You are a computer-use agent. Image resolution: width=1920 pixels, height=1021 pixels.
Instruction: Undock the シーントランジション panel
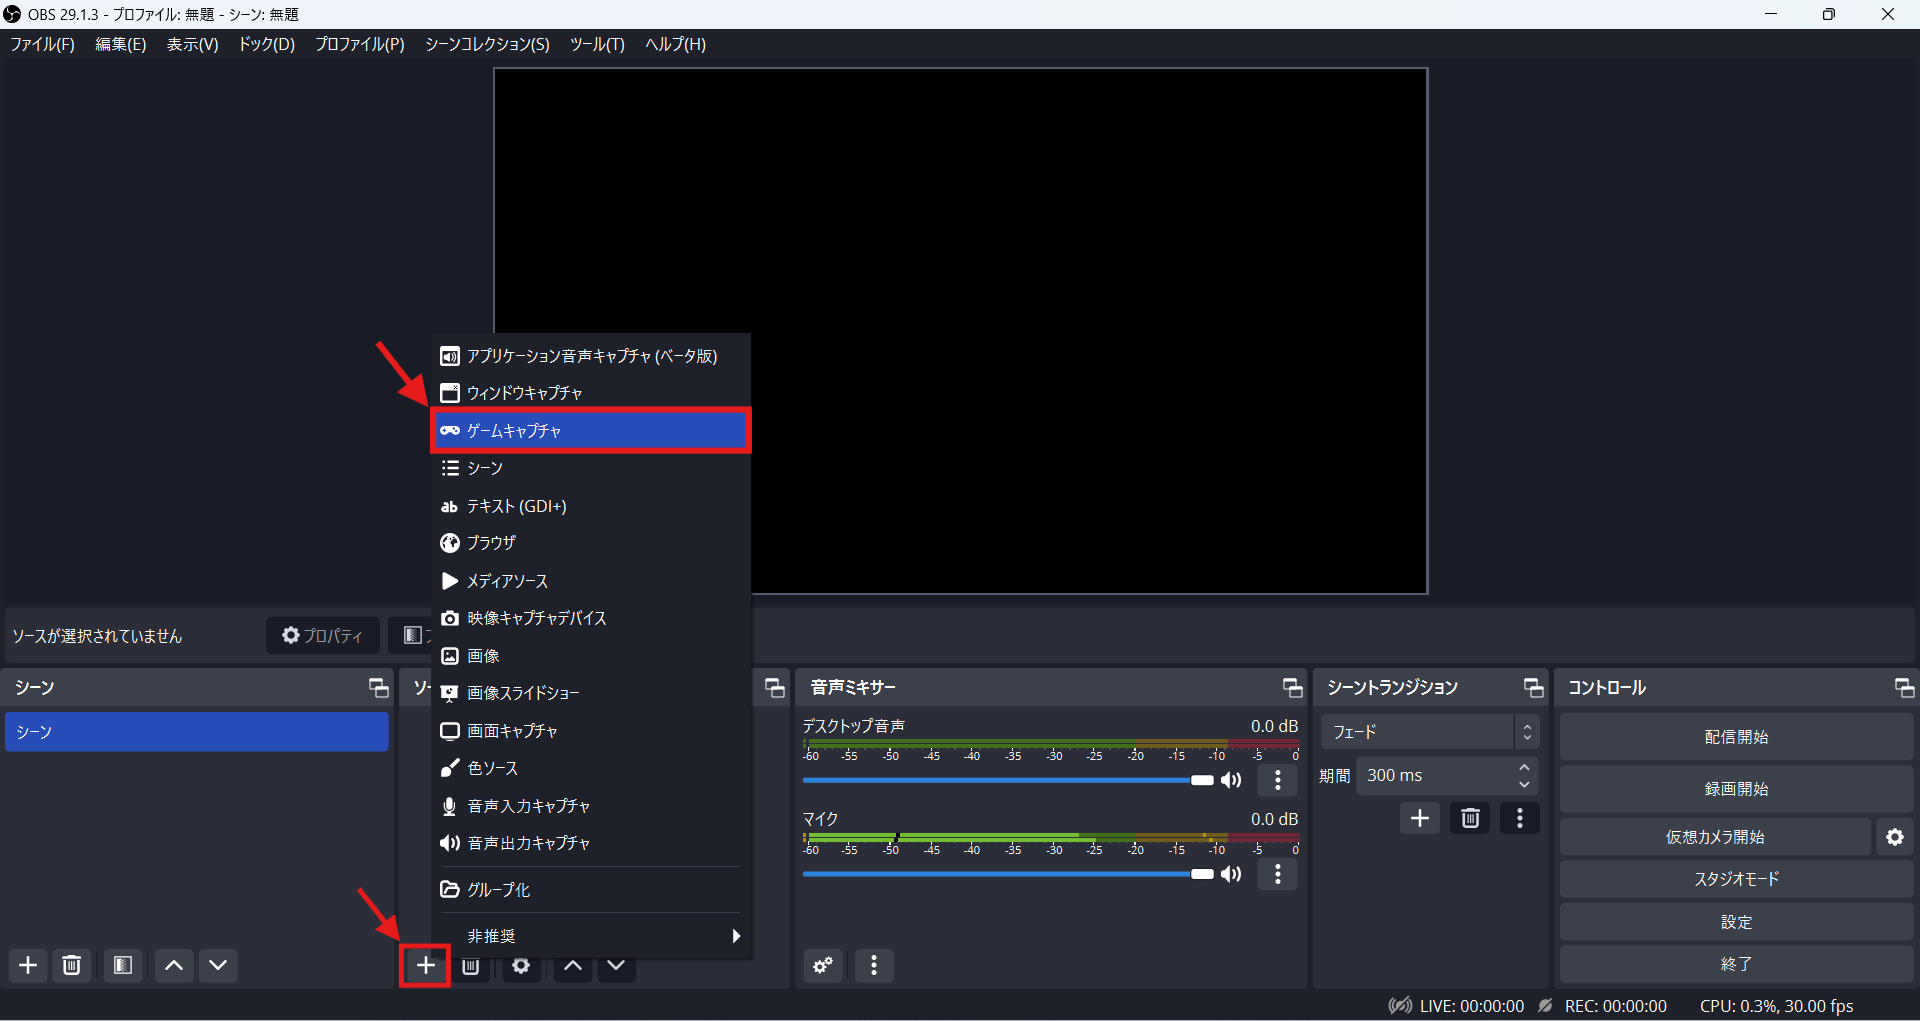[1533, 687]
